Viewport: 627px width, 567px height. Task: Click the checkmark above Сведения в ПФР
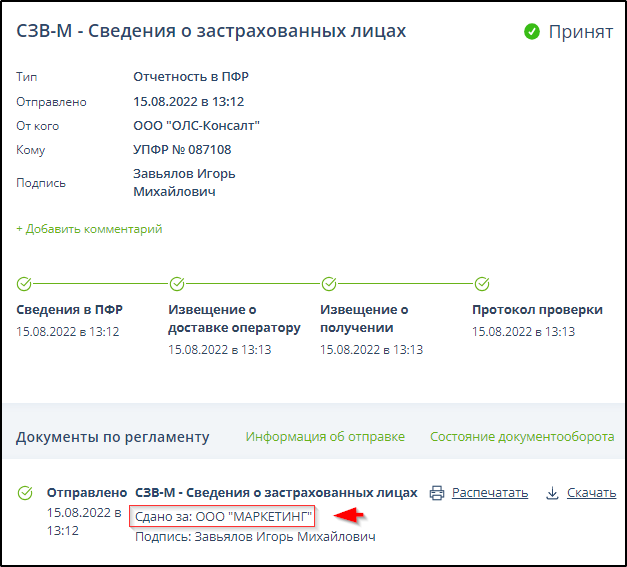click(25, 284)
